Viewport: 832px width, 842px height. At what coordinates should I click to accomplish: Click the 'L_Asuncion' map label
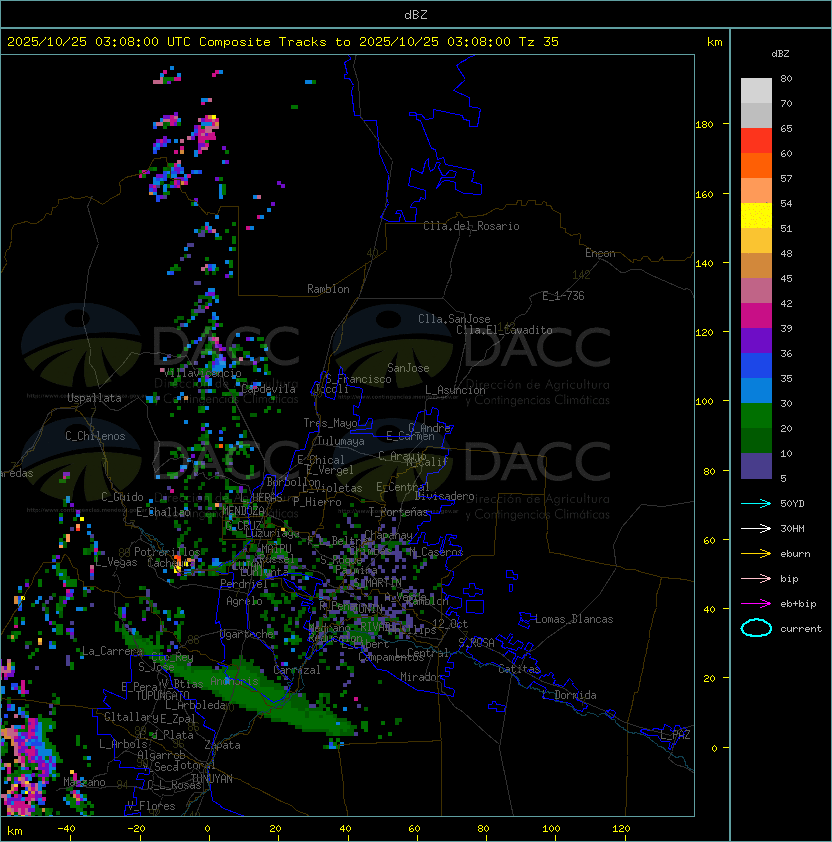(x=455, y=390)
